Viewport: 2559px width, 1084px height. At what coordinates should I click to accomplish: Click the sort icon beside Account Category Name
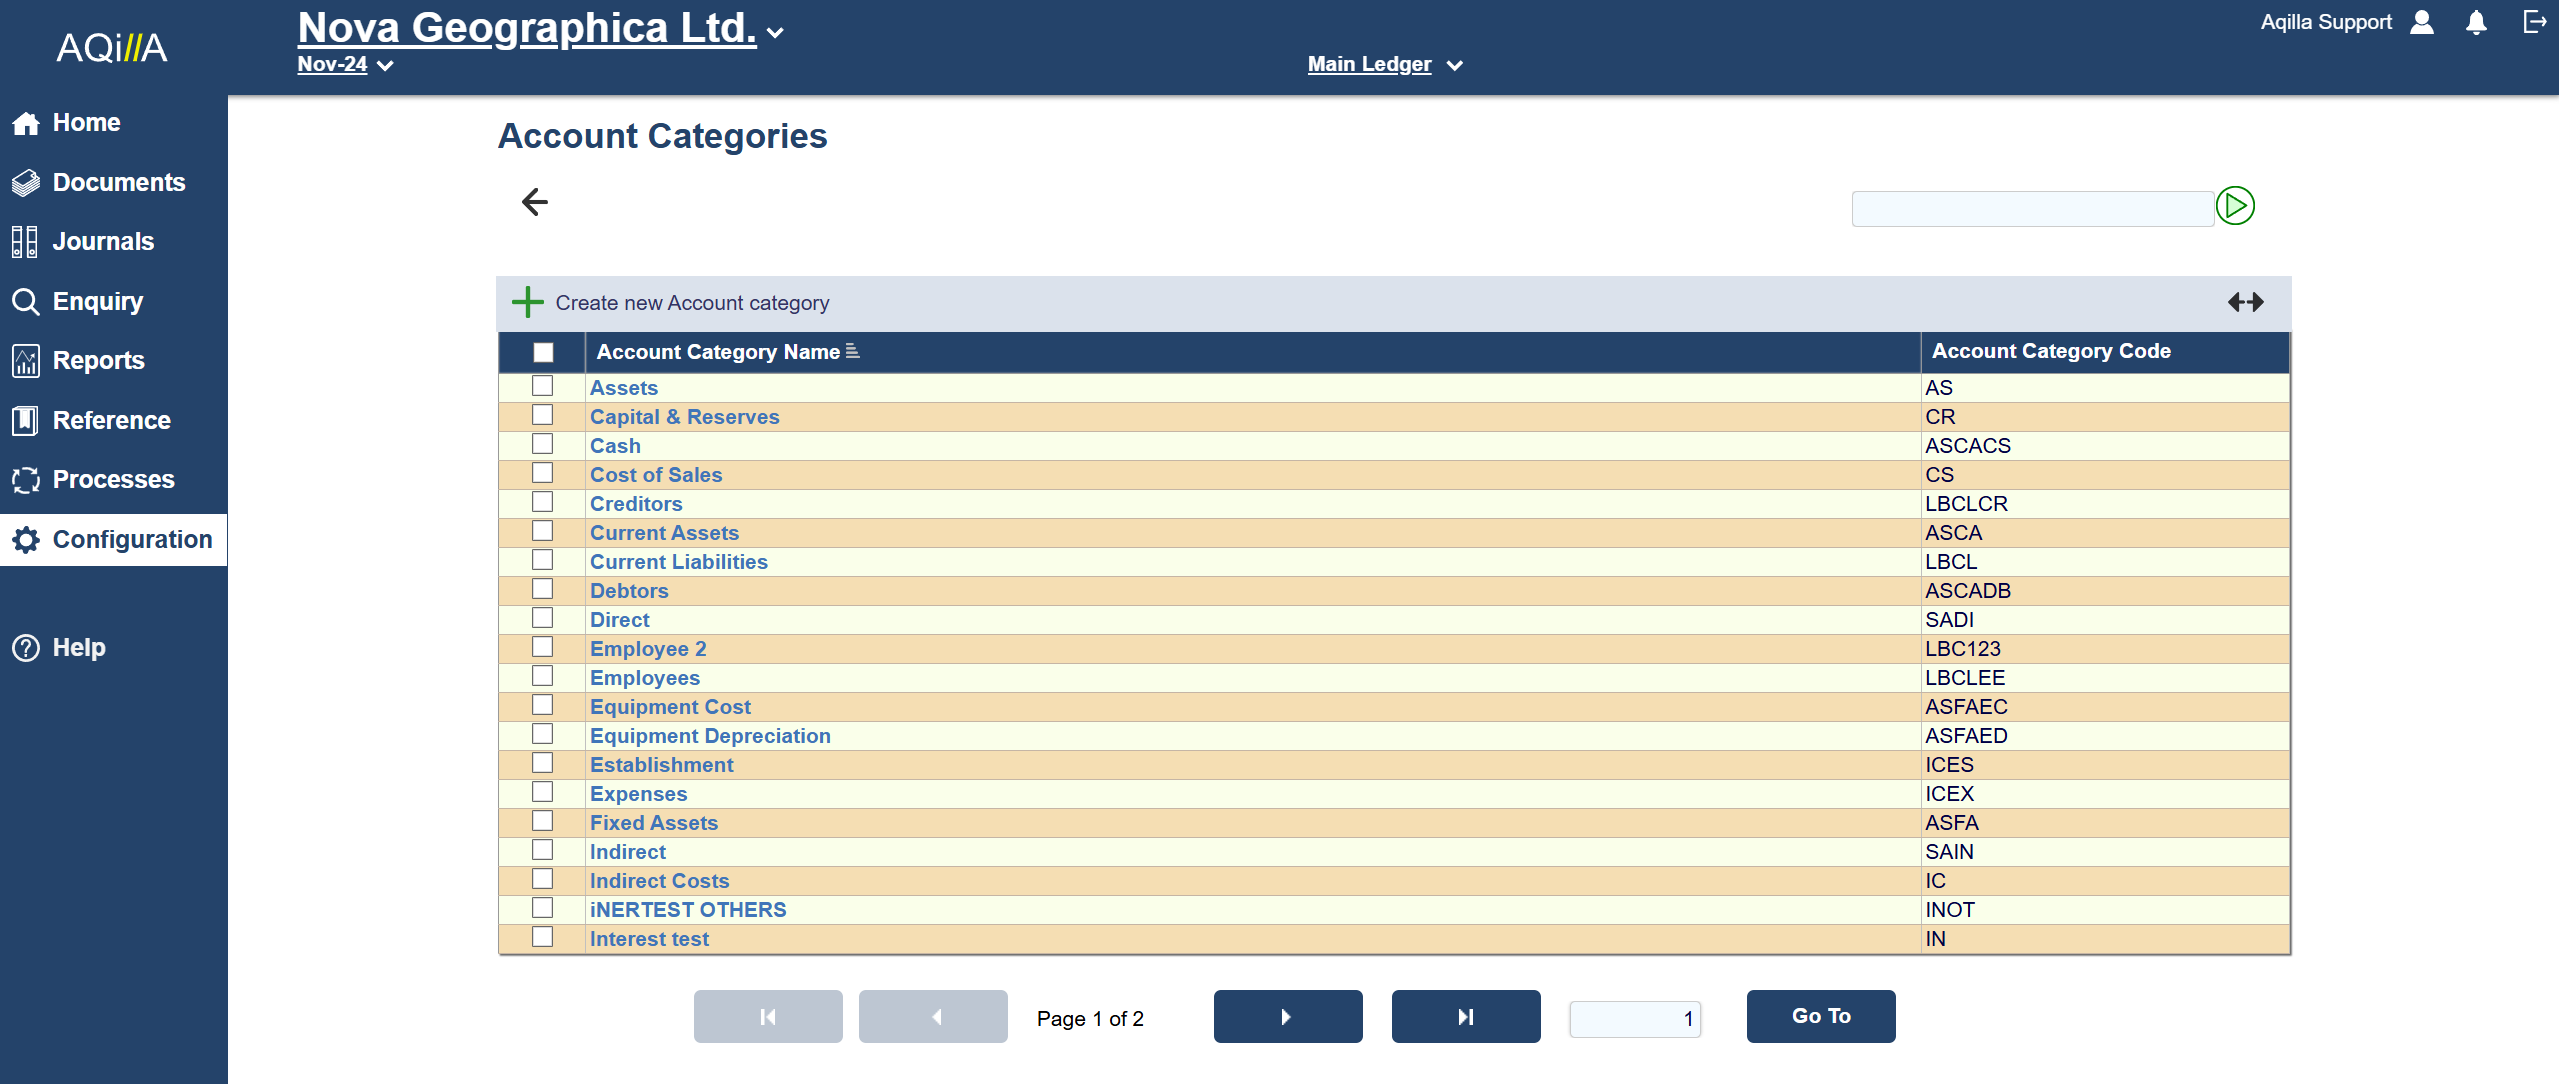[852, 351]
